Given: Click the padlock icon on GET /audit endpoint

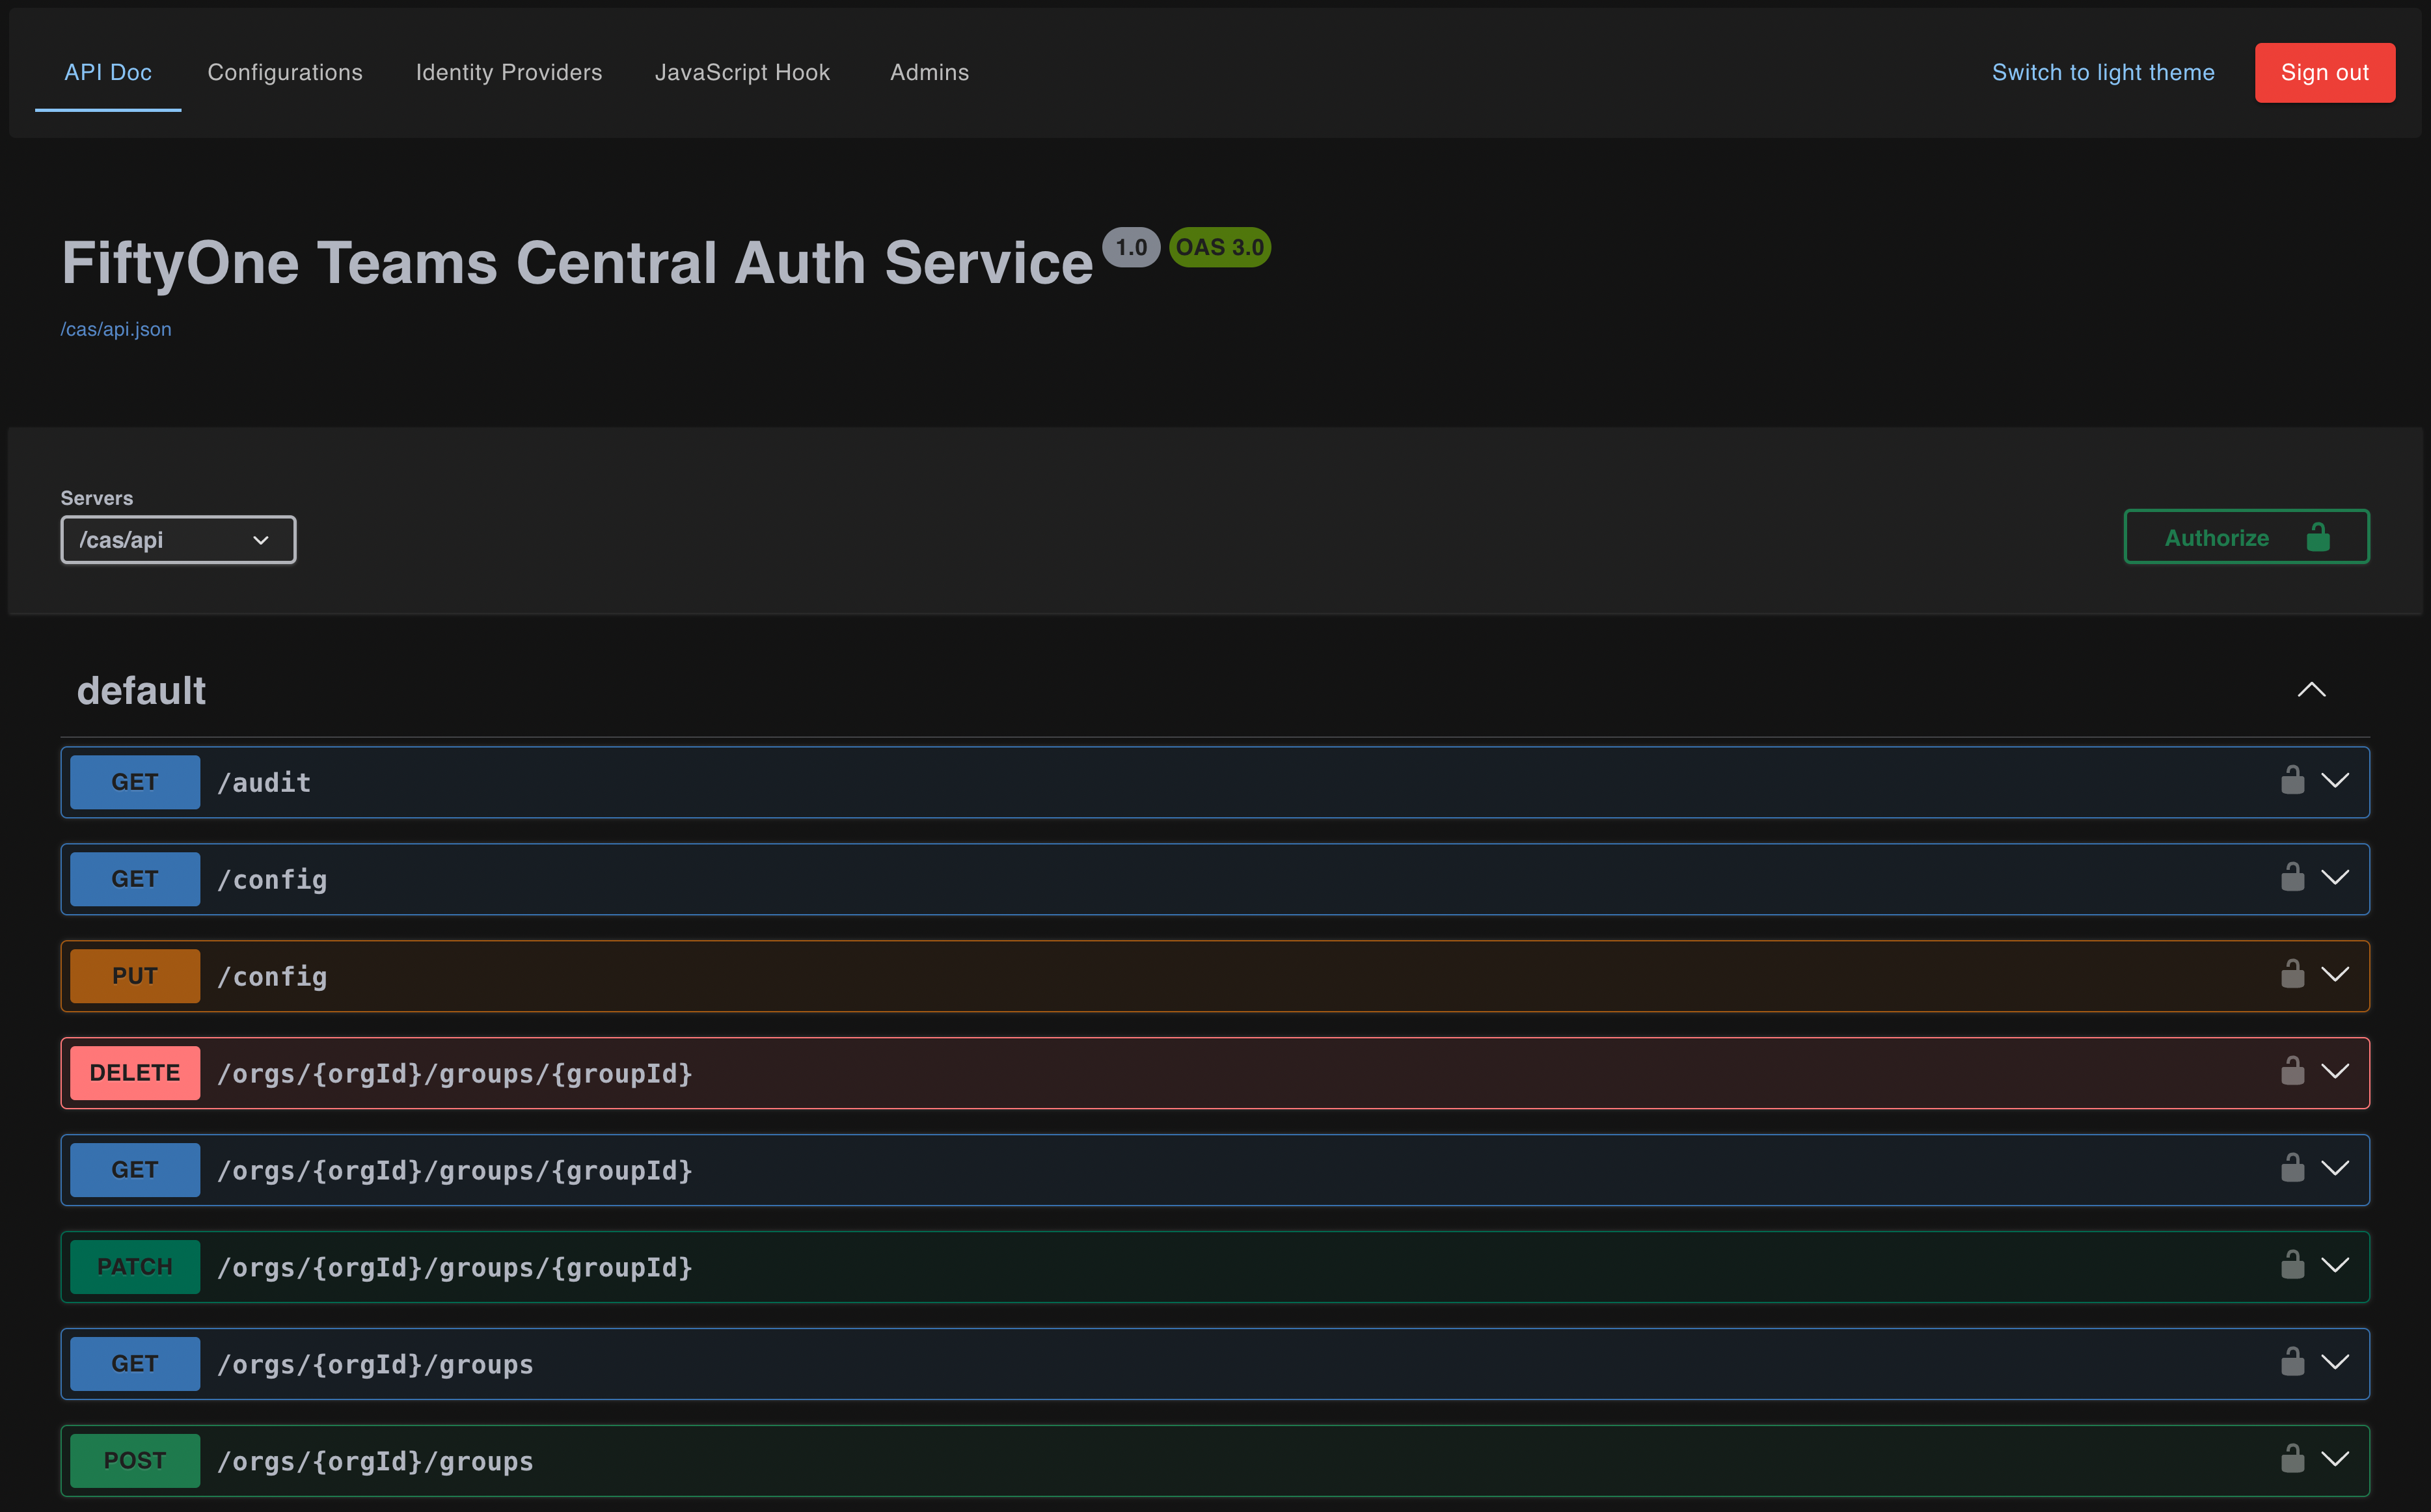Looking at the screenshot, I should point(2293,781).
